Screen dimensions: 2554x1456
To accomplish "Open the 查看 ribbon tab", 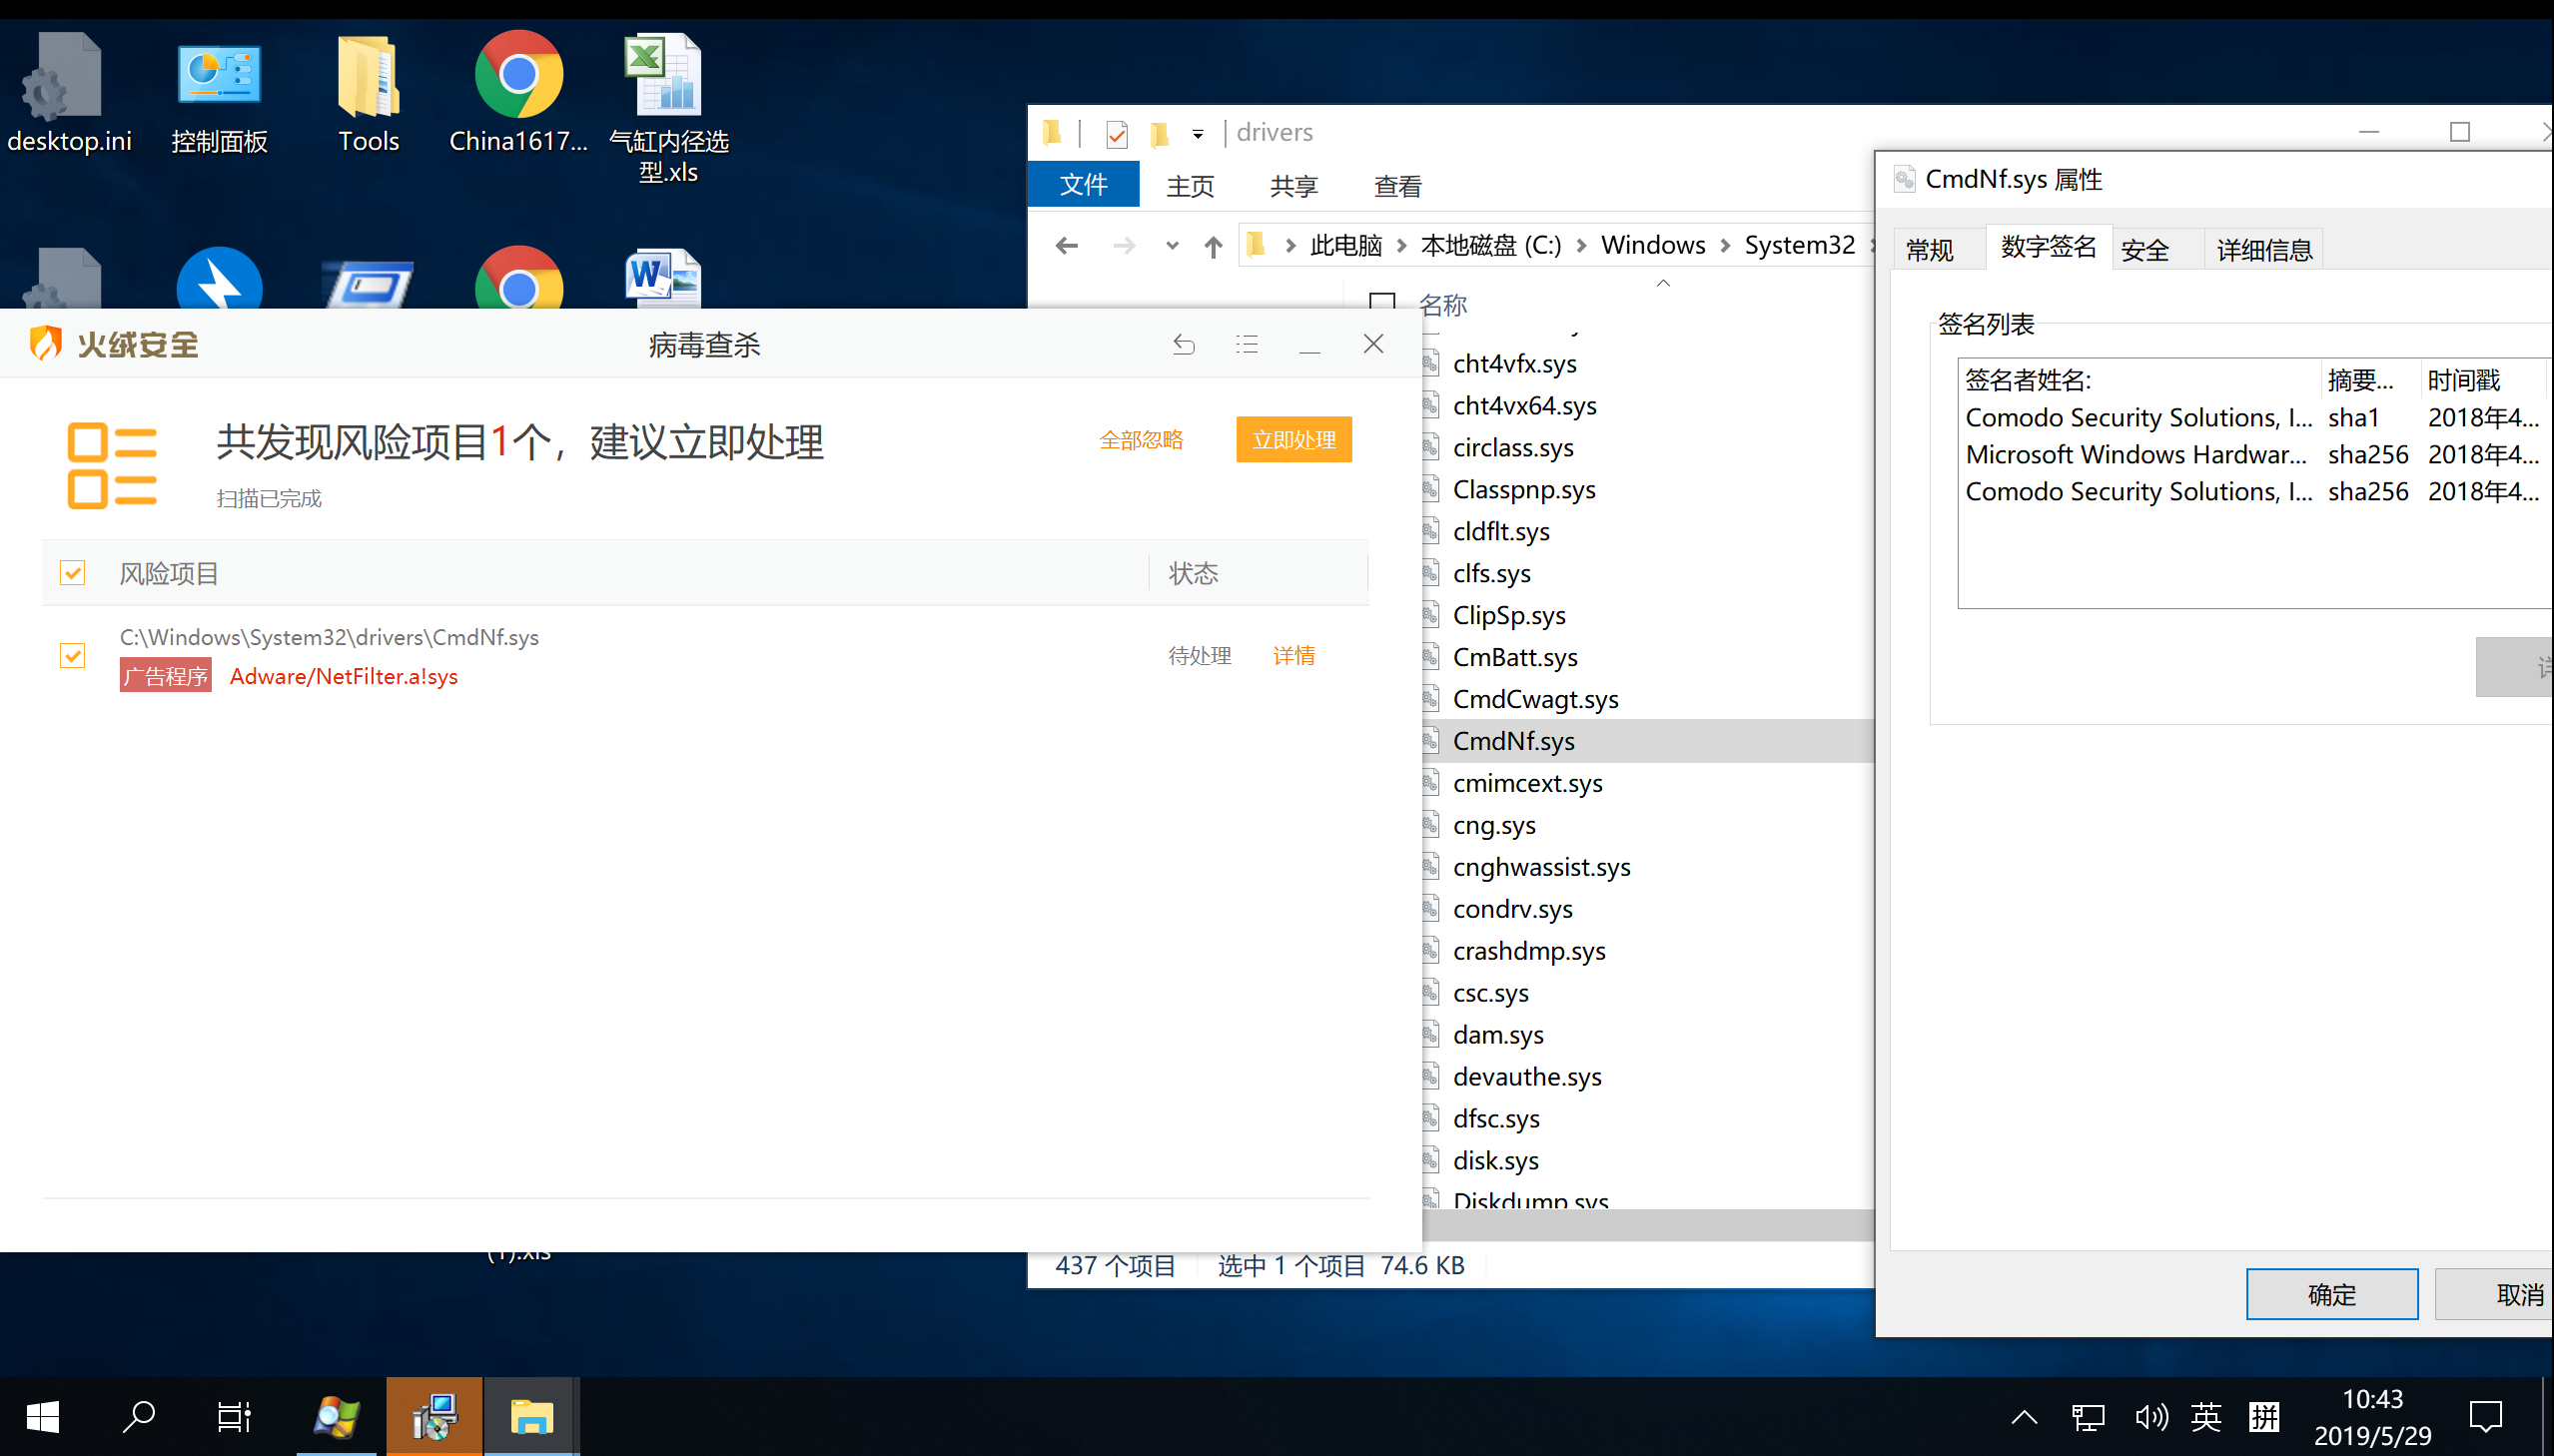I will coord(1397,186).
